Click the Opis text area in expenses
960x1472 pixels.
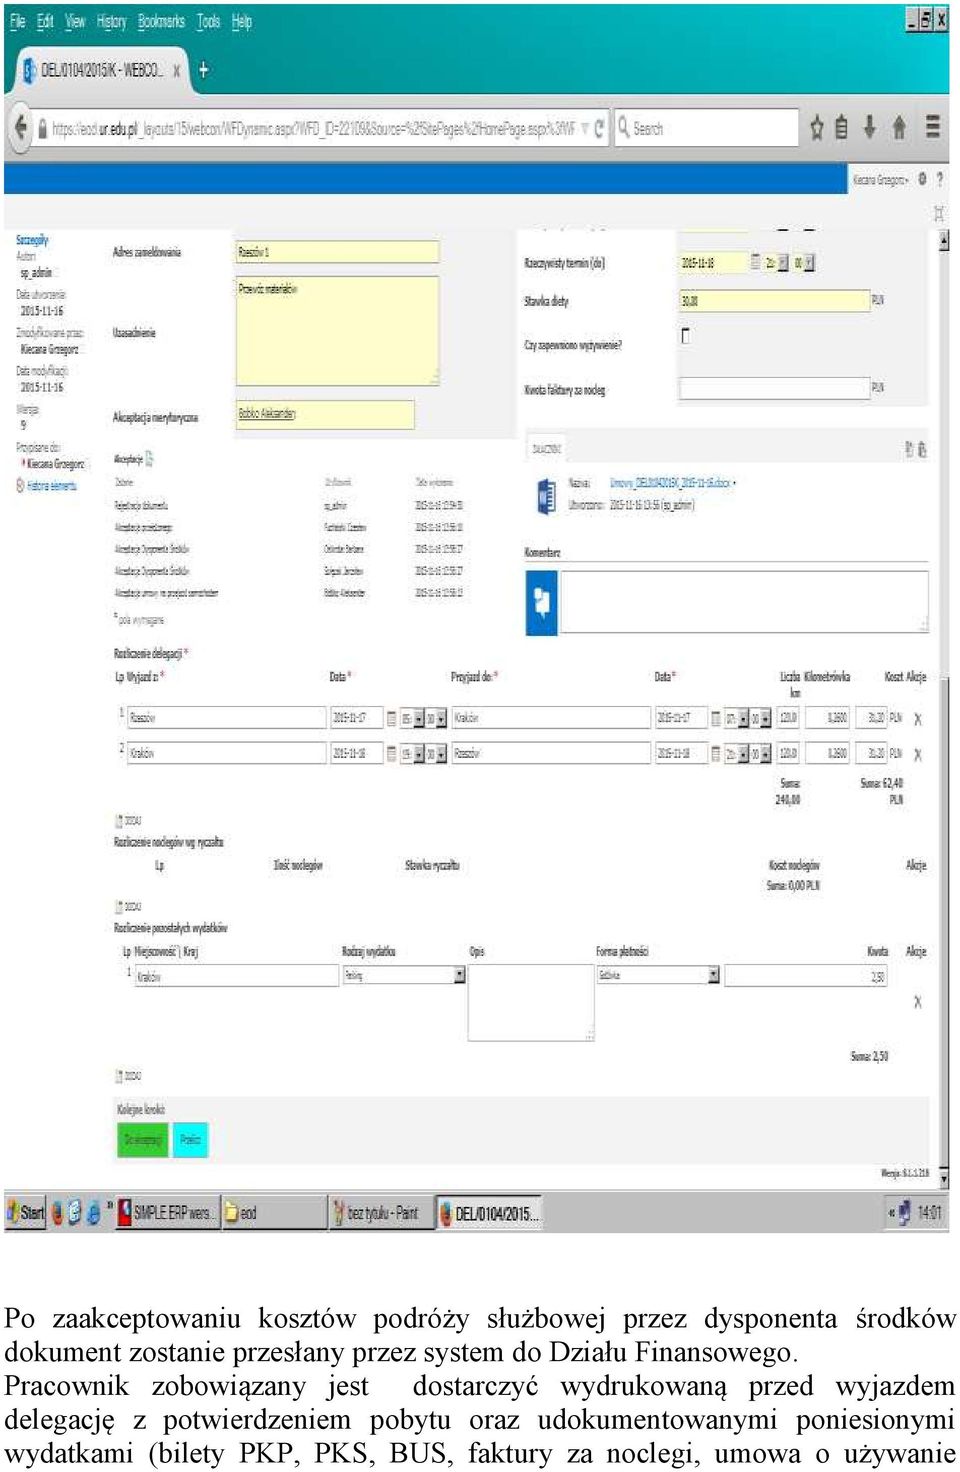pos(531,1003)
